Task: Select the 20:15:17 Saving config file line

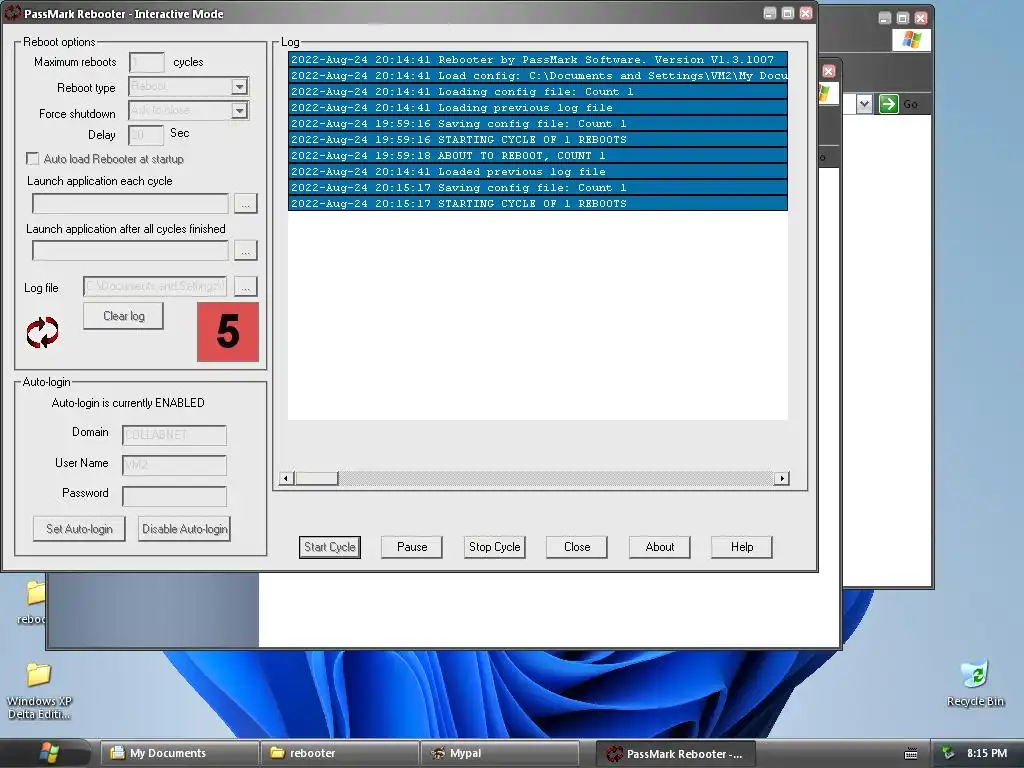Action: (x=537, y=187)
